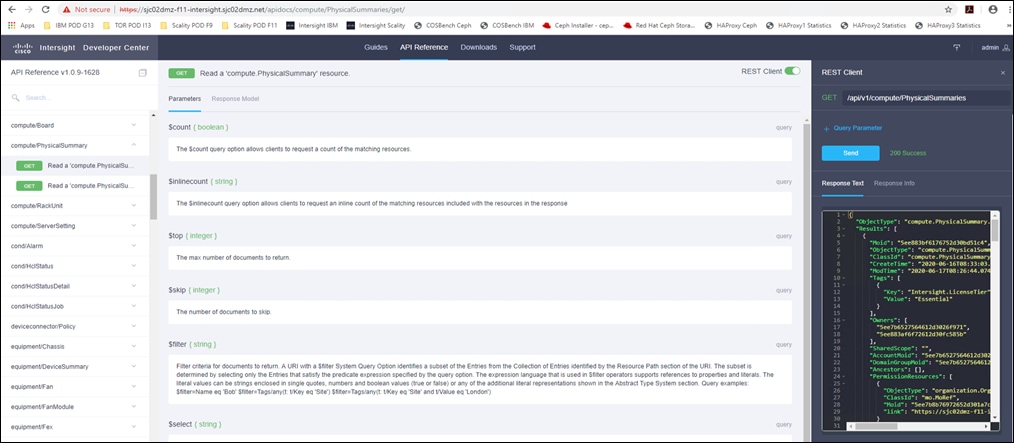
Task: Open the HAProxy Ceph bookmark
Action: click(x=731, y=26)
